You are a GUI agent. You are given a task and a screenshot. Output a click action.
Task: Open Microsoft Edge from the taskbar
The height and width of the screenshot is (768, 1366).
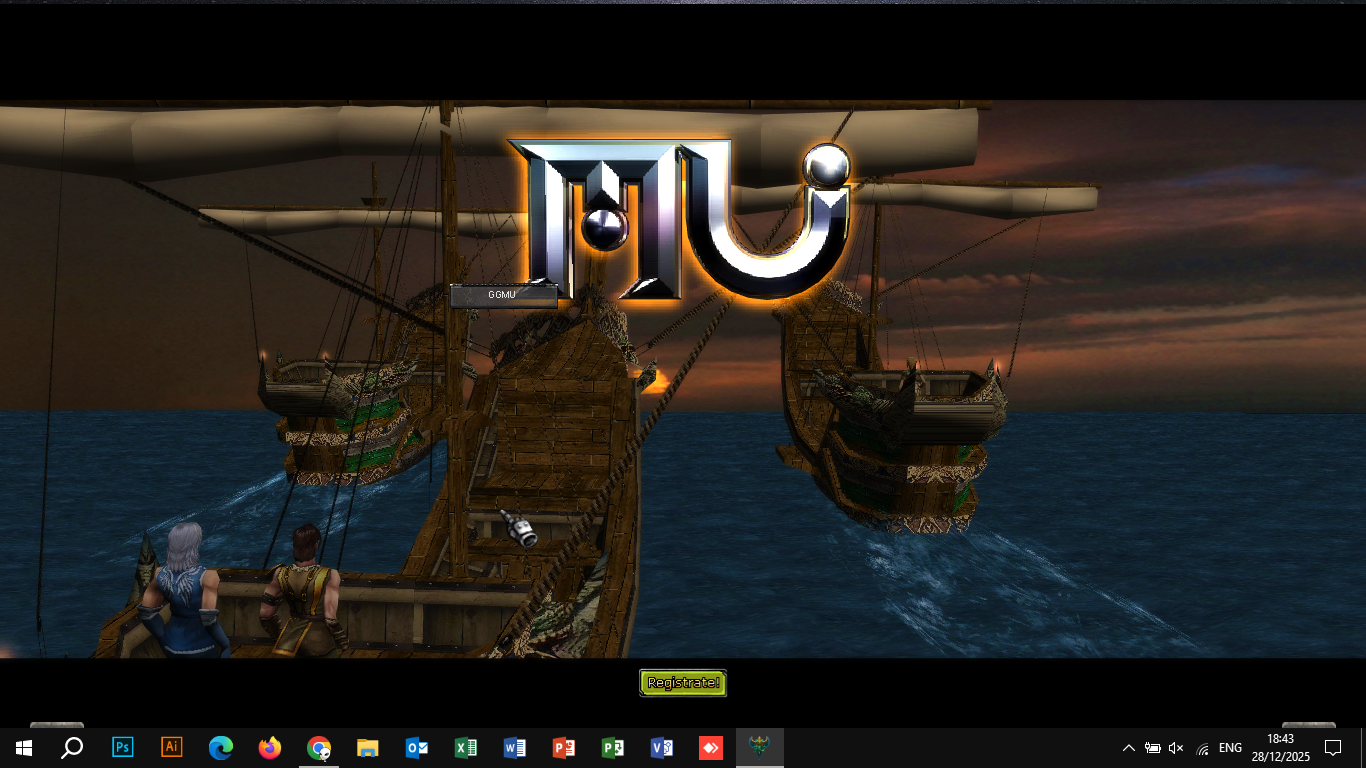tap(221, 748)
